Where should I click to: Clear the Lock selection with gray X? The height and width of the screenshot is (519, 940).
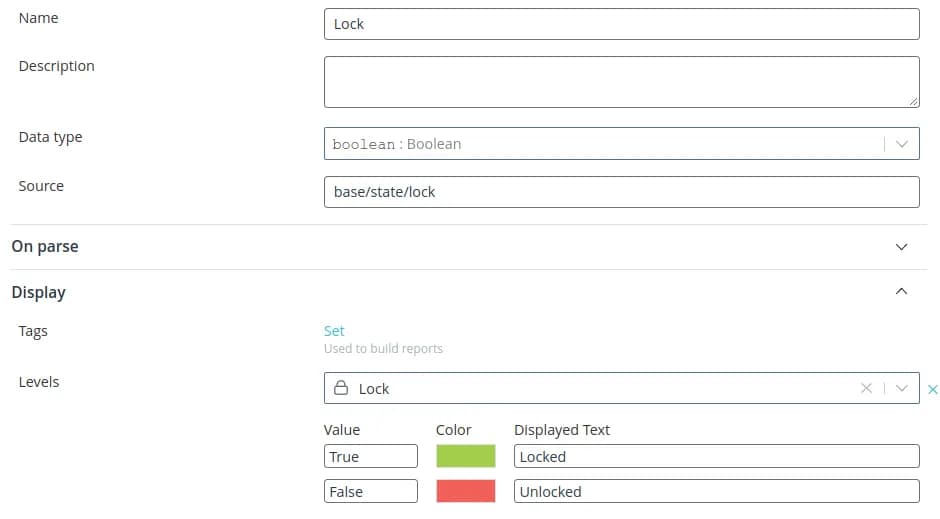tap(867, 388)
